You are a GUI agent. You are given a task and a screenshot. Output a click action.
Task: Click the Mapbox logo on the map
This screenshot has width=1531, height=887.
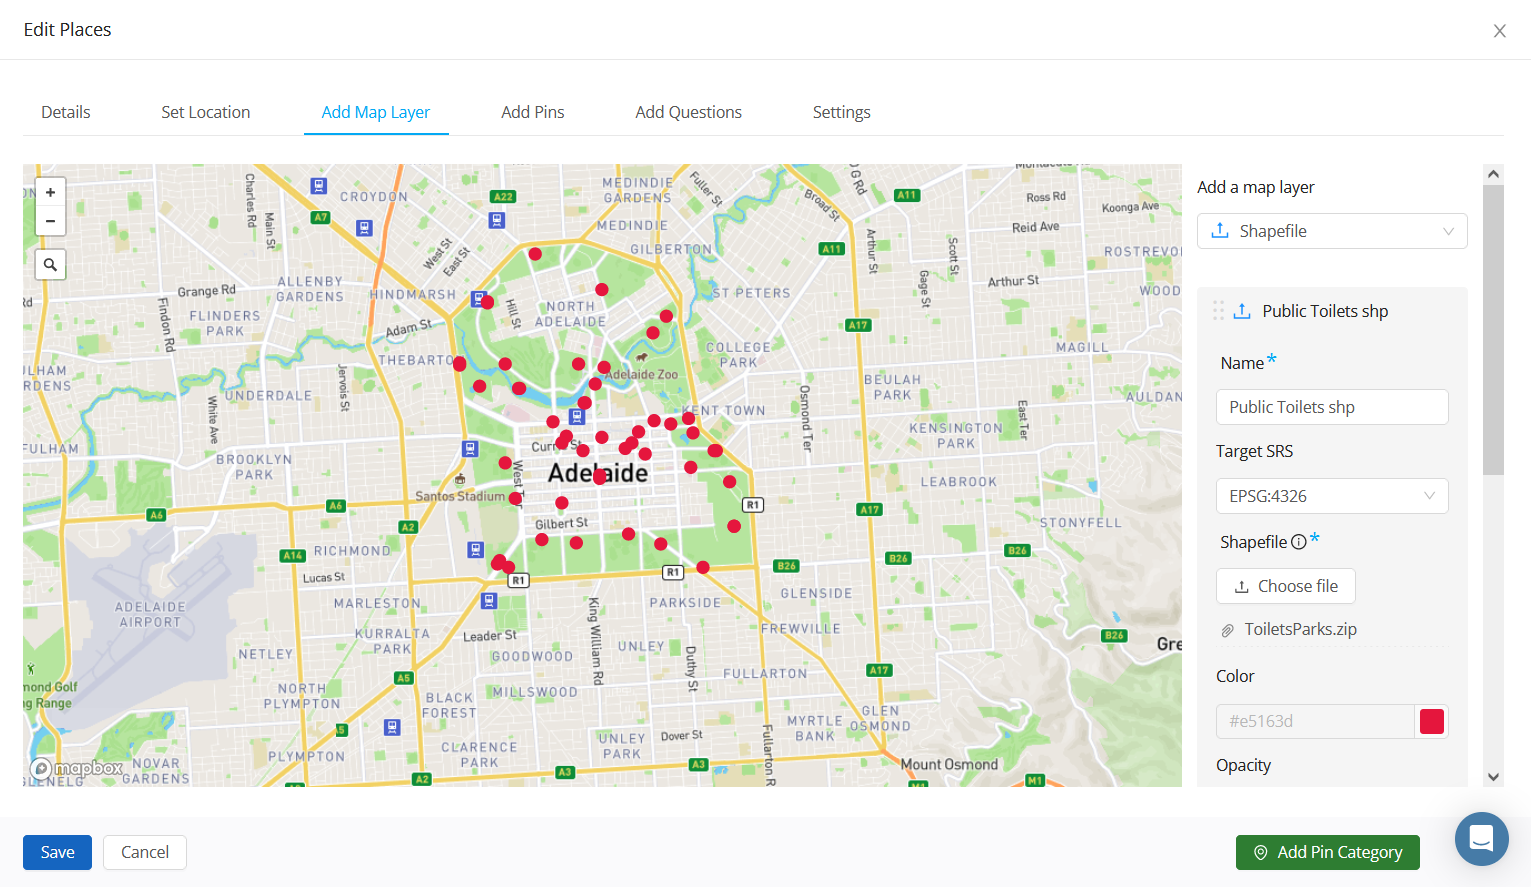76,769
